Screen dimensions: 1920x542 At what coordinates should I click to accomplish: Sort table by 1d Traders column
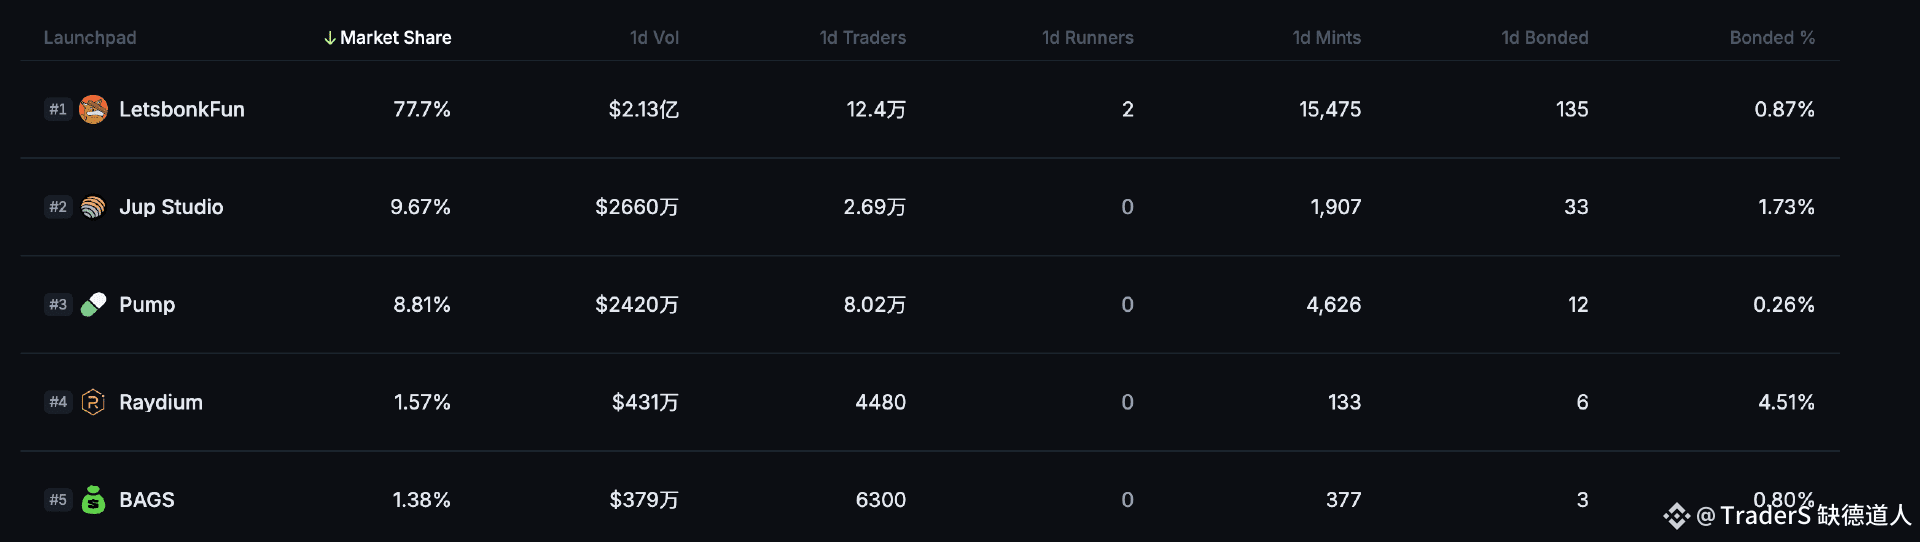[862, 38]
